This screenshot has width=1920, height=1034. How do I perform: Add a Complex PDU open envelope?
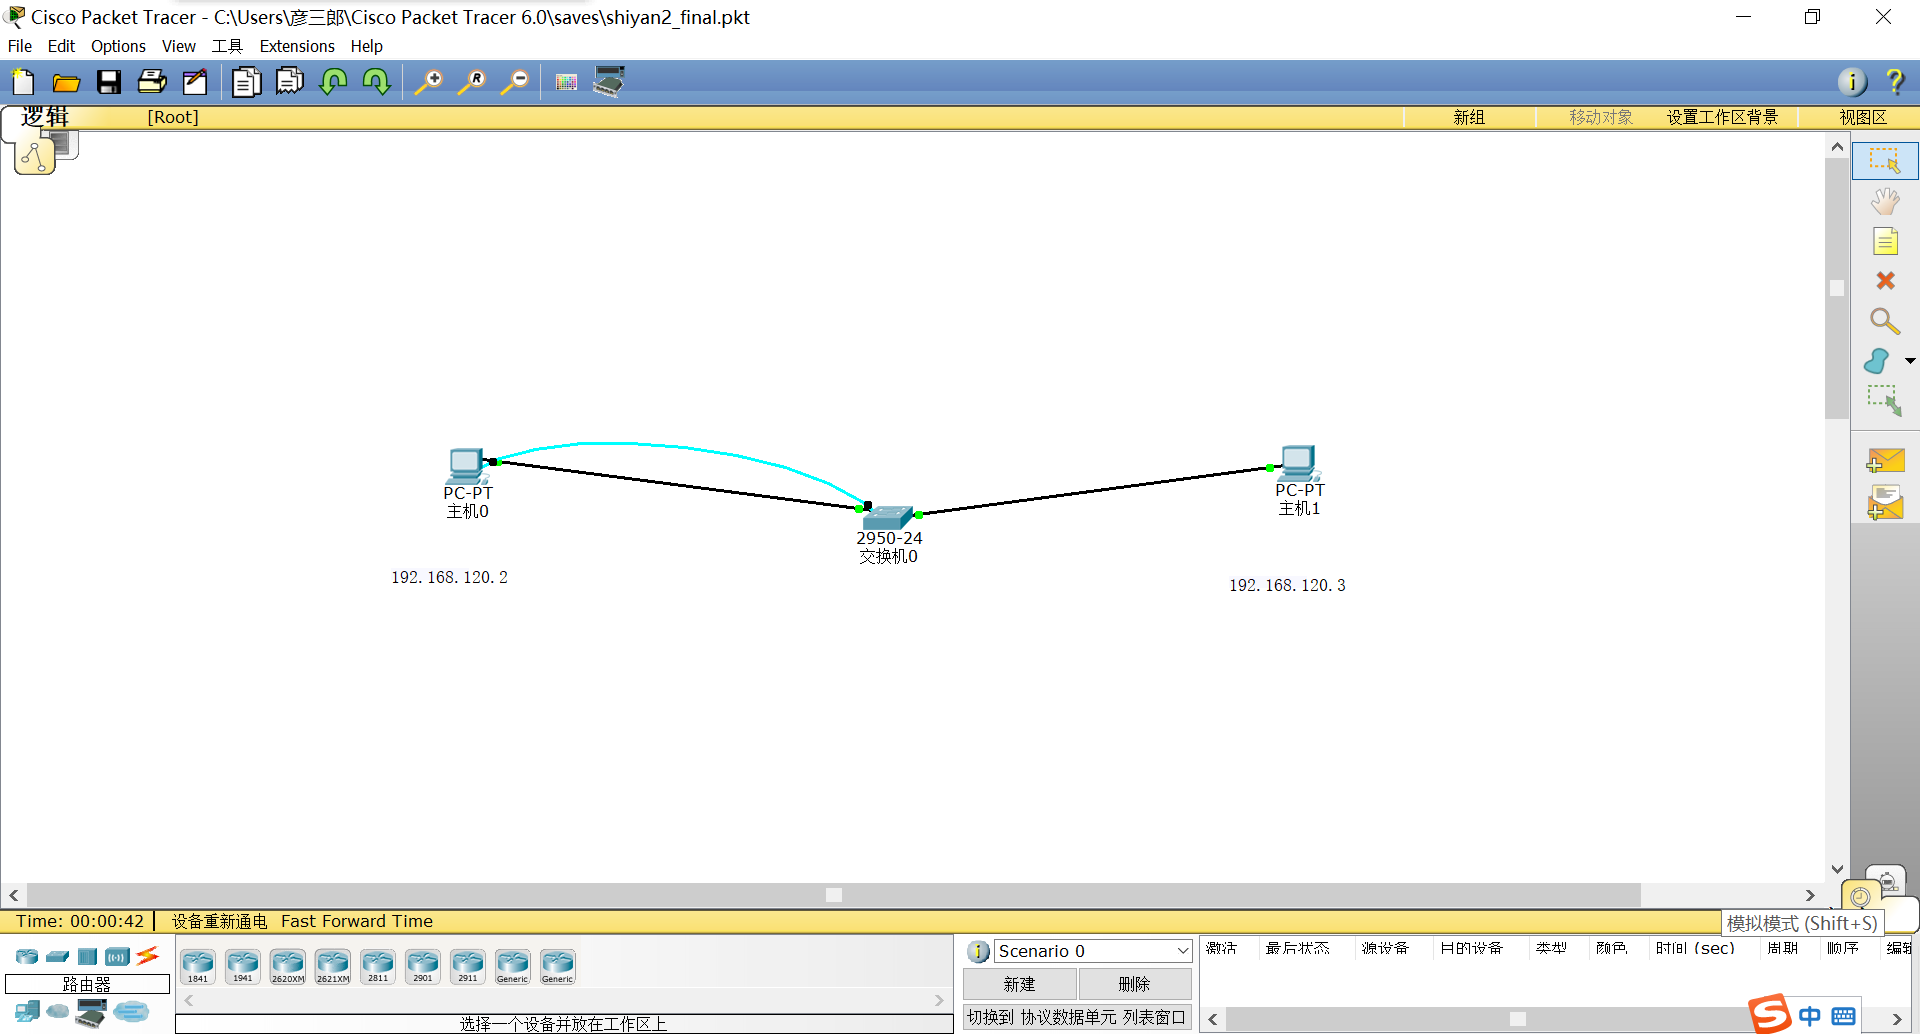coord(1885,503)
